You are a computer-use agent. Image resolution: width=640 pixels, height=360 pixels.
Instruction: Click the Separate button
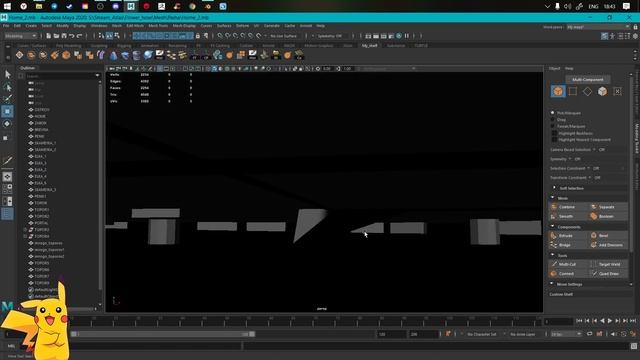608,207
